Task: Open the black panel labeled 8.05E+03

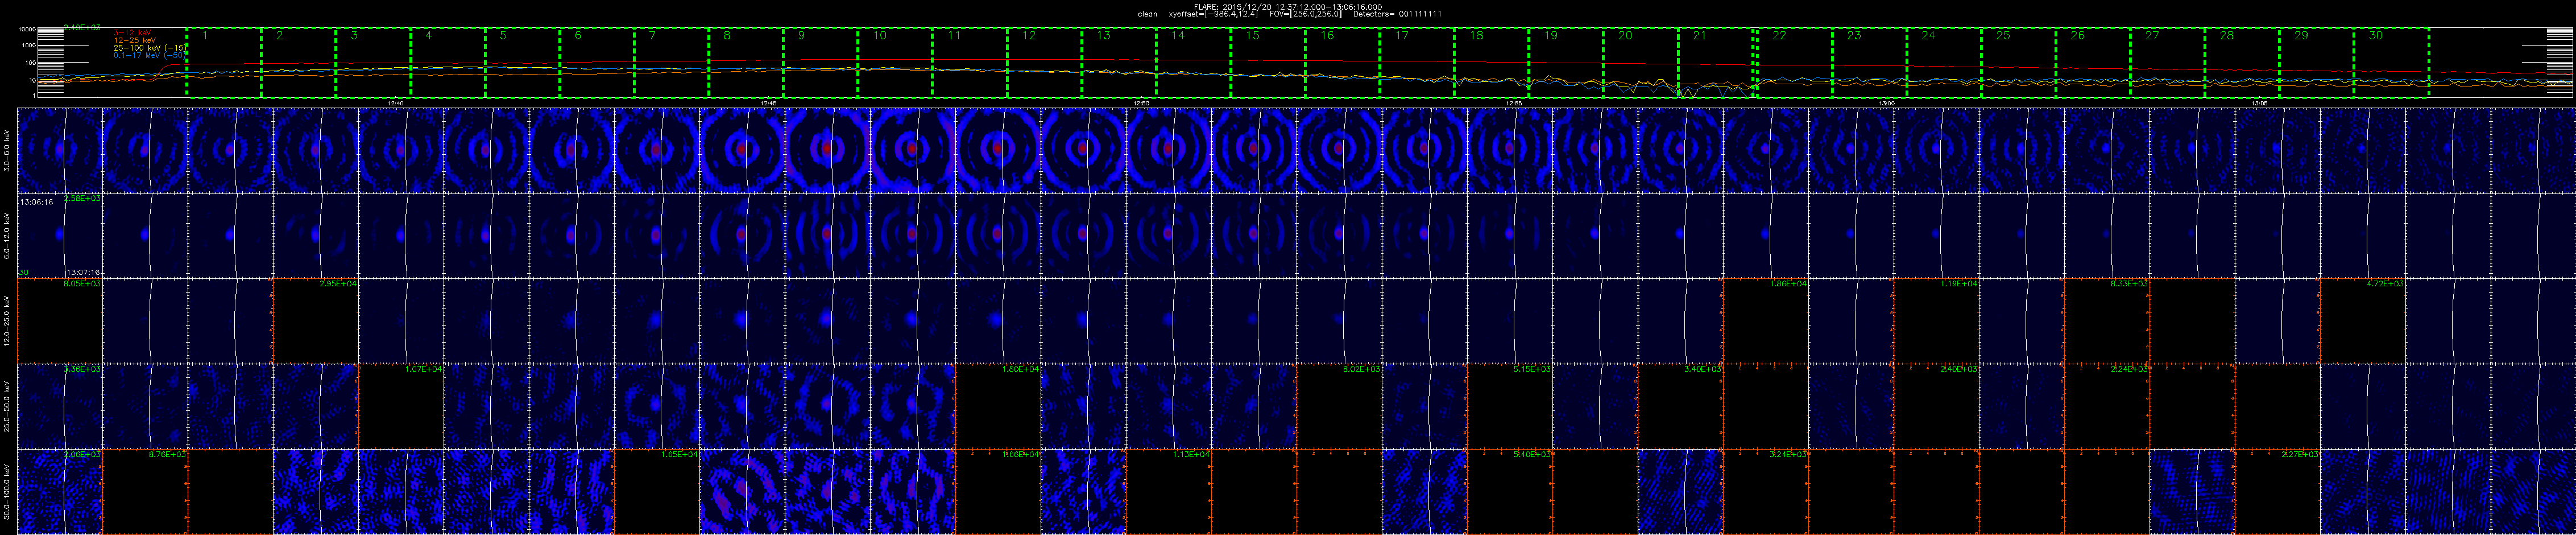Action: 60,321
